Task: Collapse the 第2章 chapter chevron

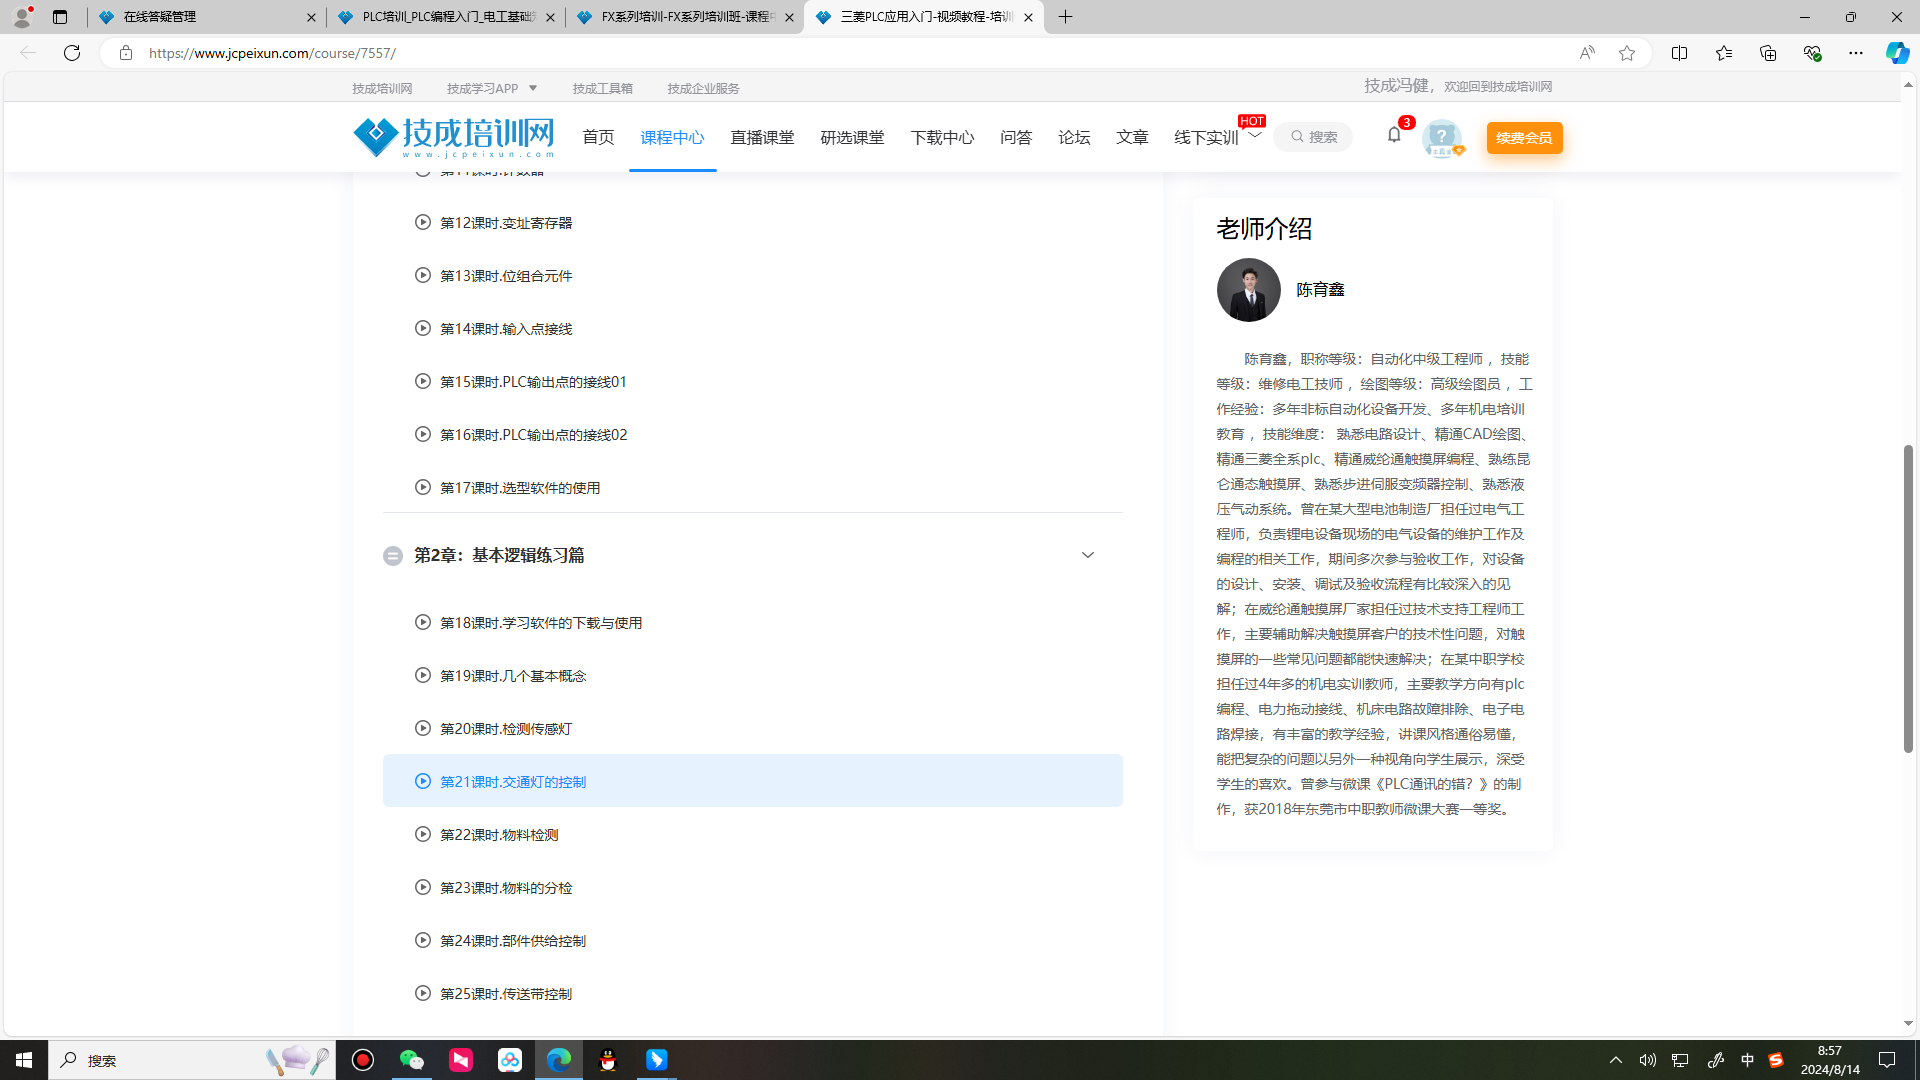Action: point(1087,555)
